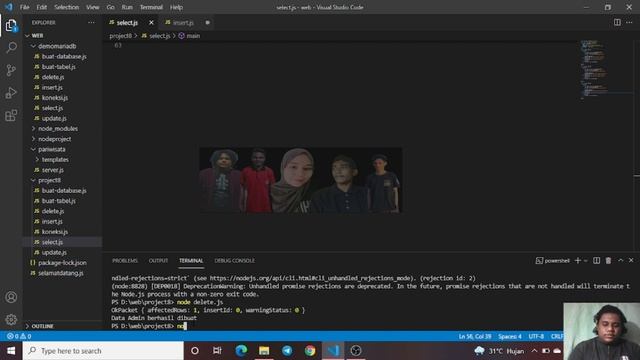The image size is (640, 360).
Task: Open launch profile dropdown next to plus
Action: click(x=586, y=260)
